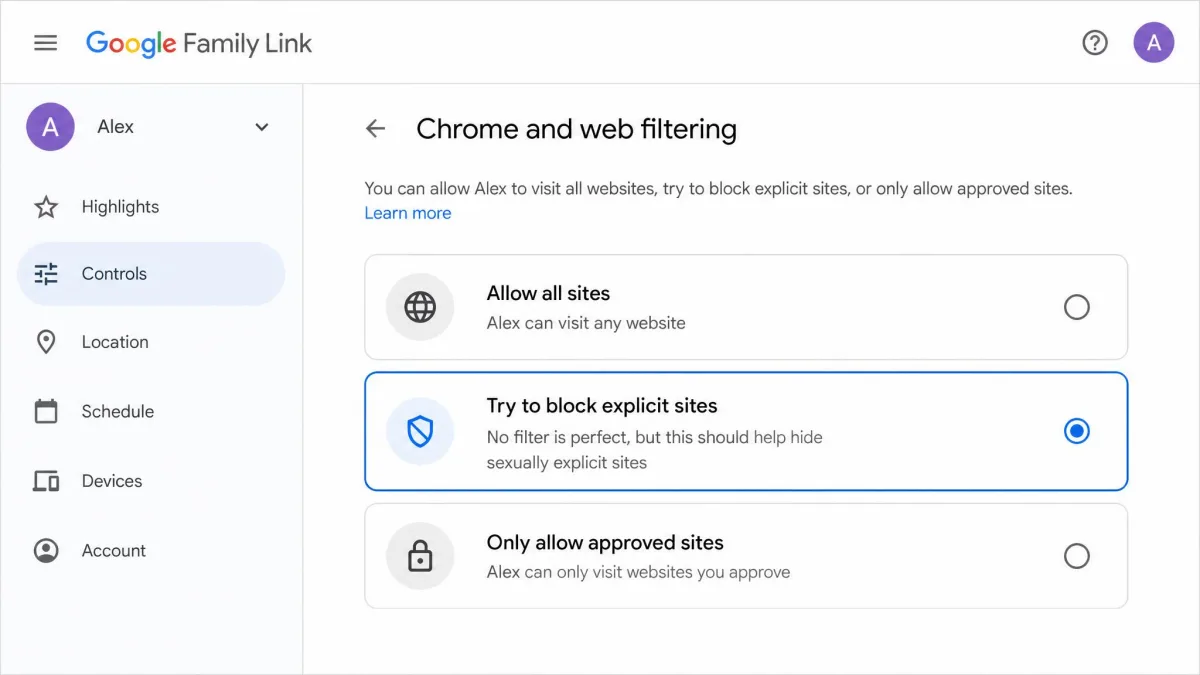Click the padlock icon for approved sites

coord(420,556)
